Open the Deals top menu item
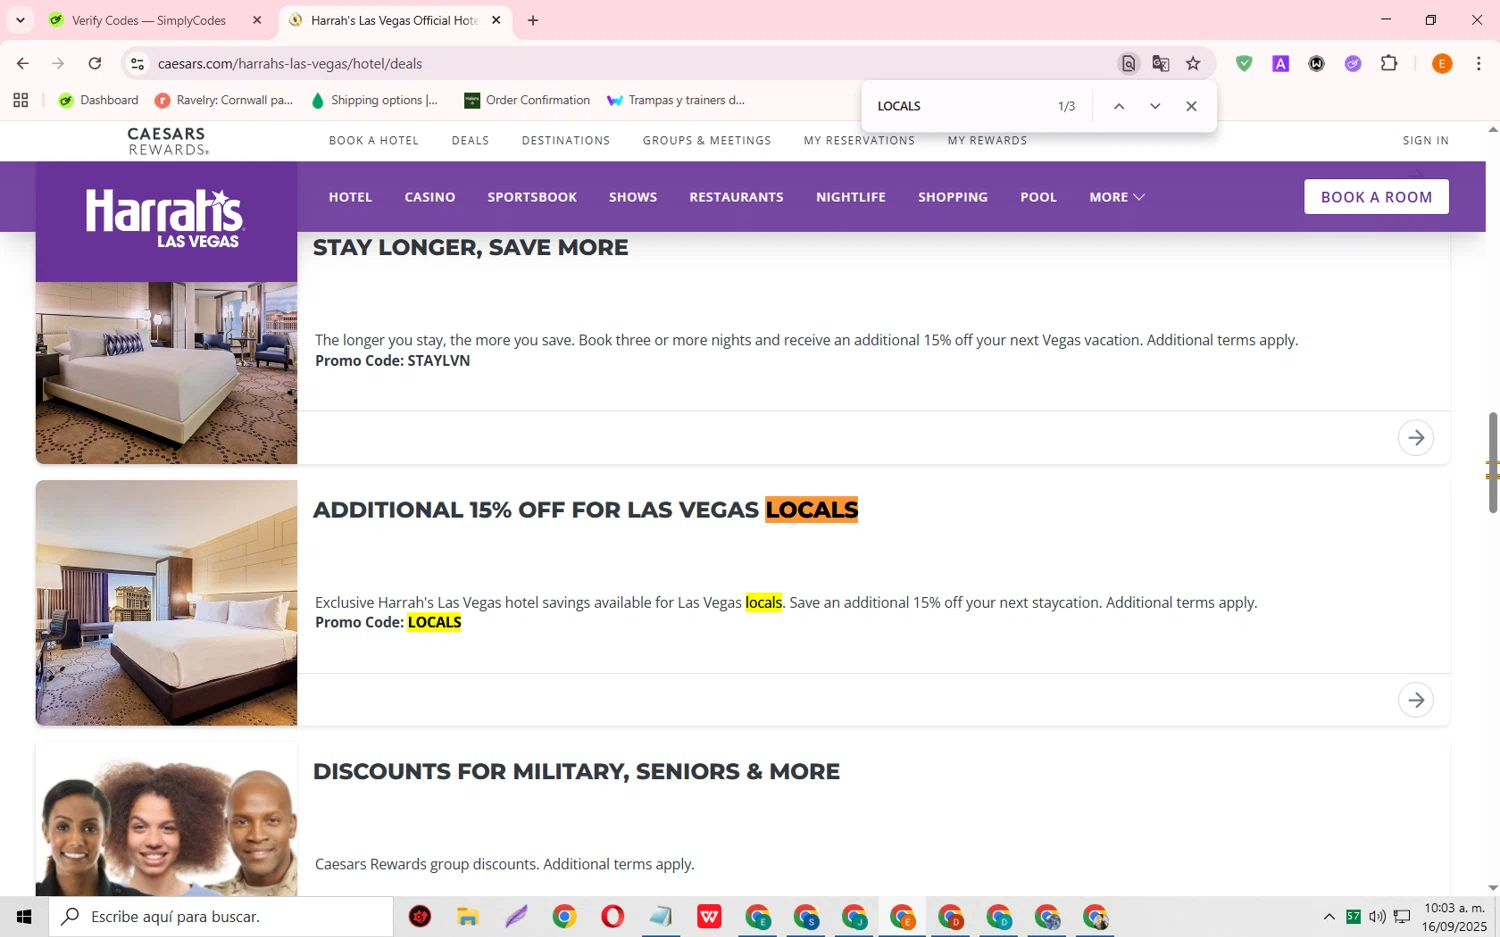1500x937 pixels. (470, 141)
